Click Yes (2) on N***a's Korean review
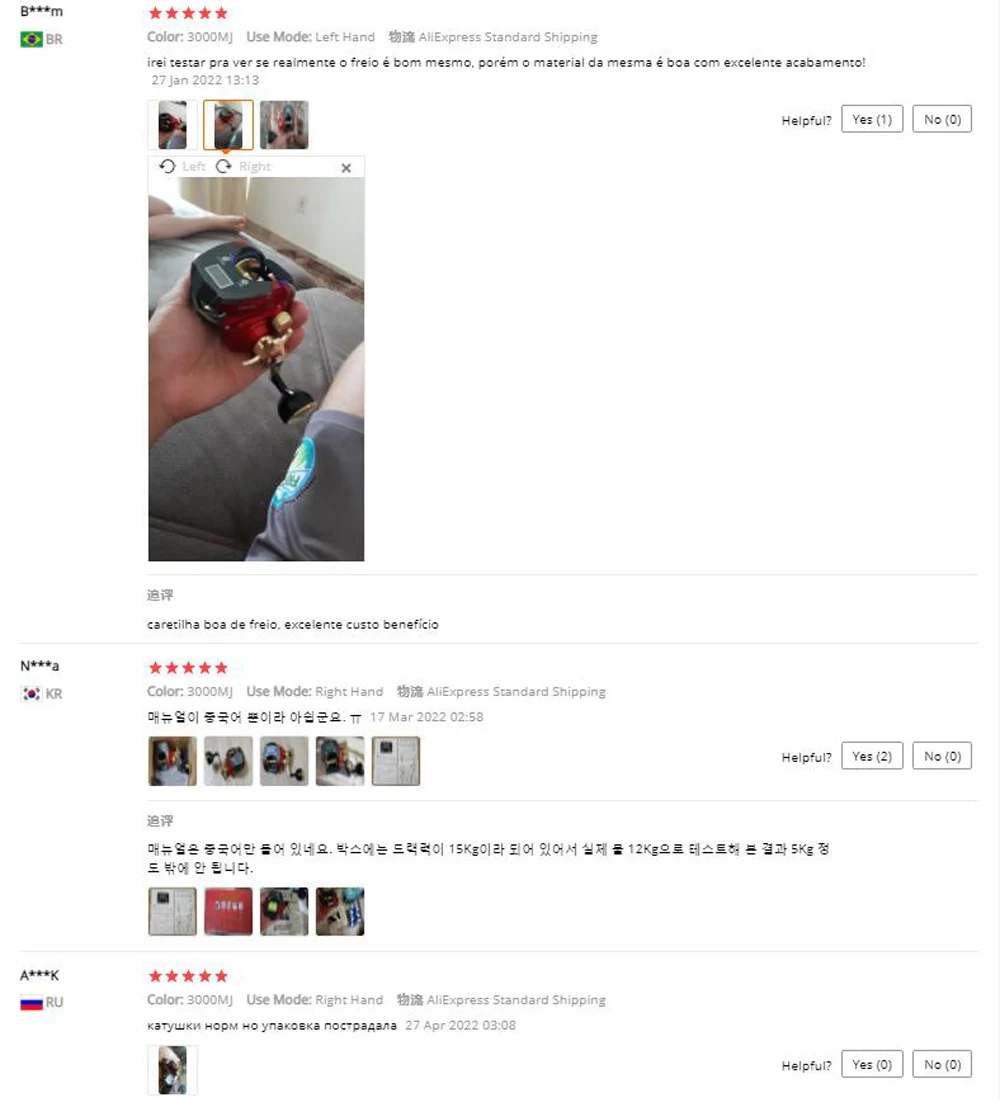 click(872, 756)
